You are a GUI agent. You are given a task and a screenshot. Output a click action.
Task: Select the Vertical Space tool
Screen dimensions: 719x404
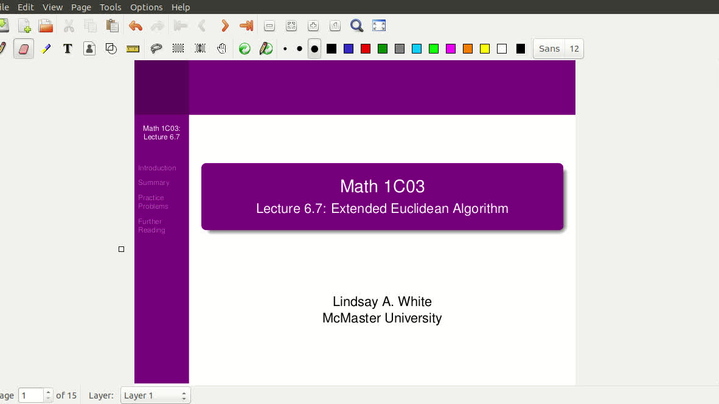200,49
